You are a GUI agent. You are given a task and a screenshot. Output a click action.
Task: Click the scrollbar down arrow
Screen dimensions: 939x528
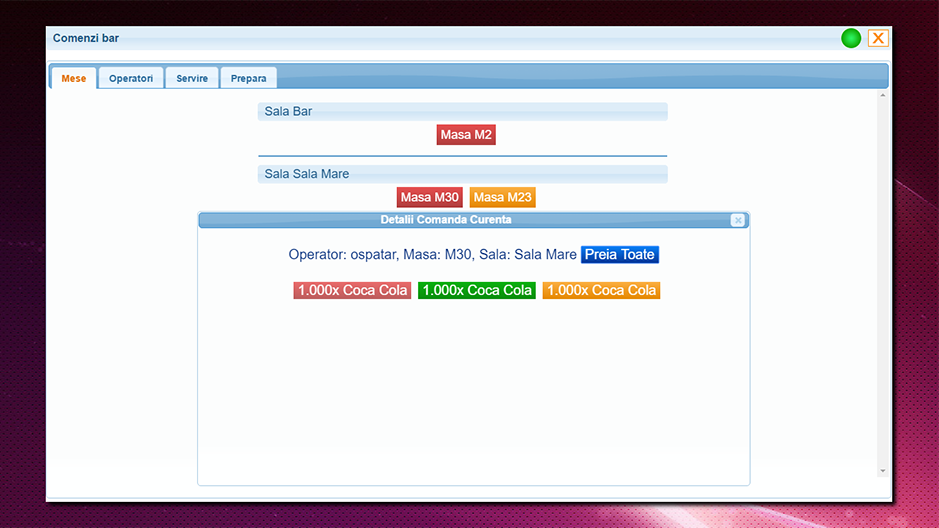click(x=883, y=471)
